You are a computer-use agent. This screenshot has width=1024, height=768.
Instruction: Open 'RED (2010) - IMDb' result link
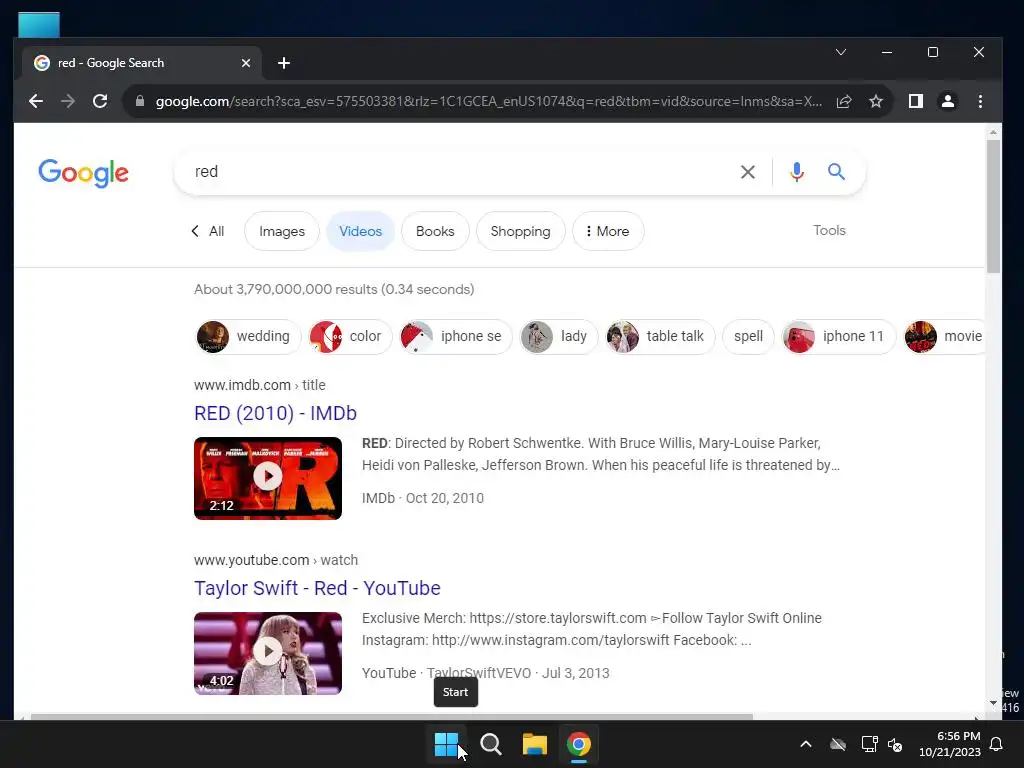tap(275, 413)
